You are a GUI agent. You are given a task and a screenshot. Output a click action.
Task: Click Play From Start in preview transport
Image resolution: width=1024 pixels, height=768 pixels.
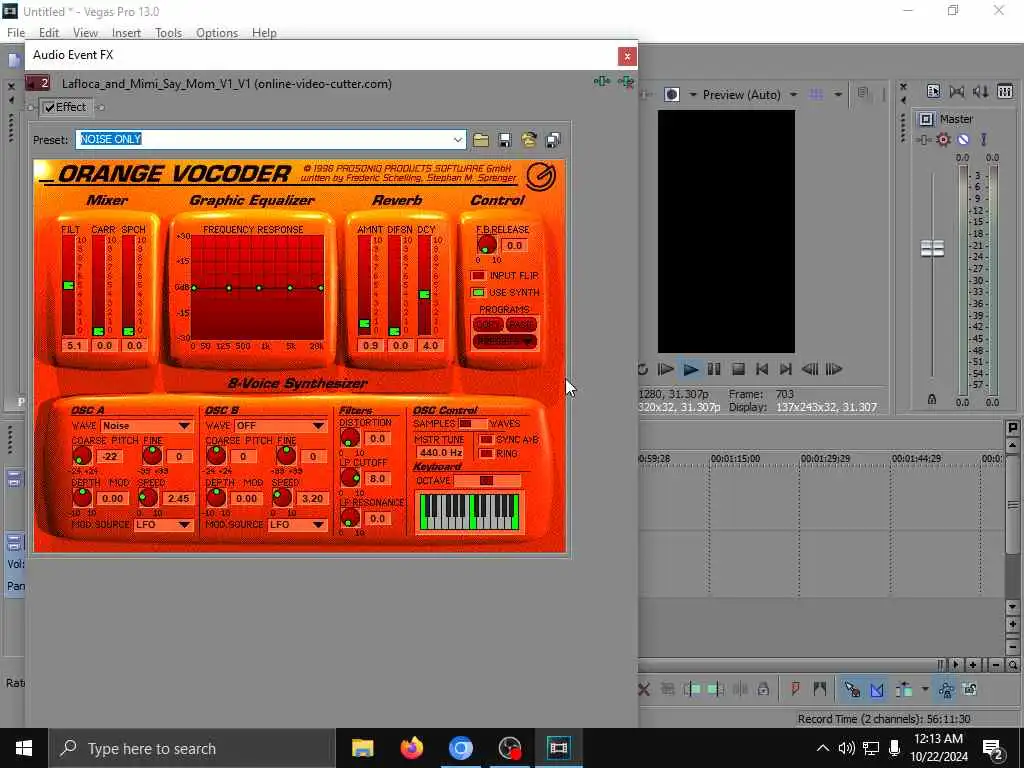pos(665,370)
